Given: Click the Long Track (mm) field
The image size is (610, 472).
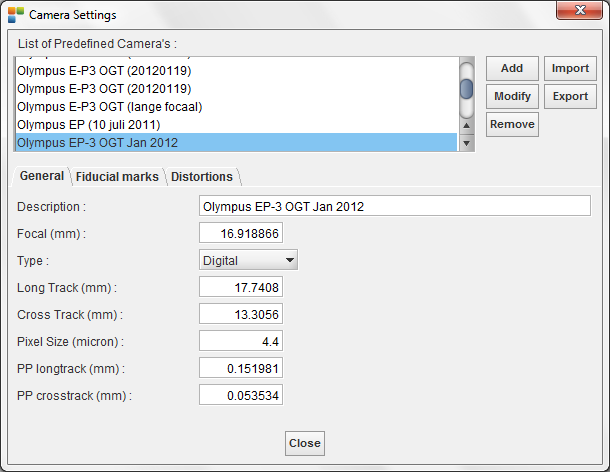Looking at the screenshot, I should [241, 287].
